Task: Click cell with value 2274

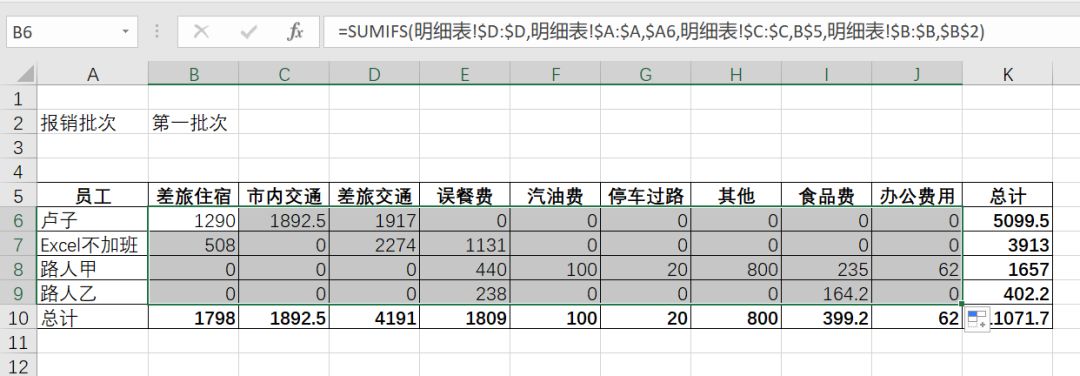Action: (374, 244)
